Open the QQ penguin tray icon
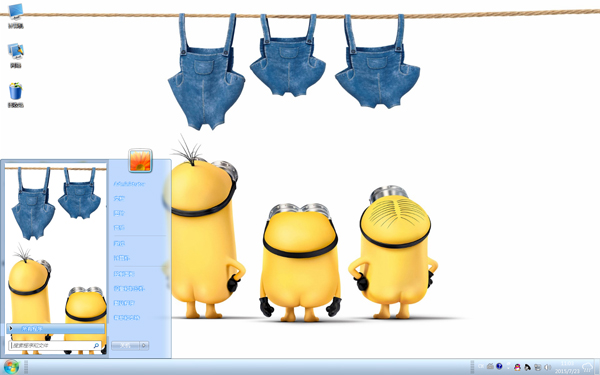The height and width of the screenshot is (375, 600). 518,367
